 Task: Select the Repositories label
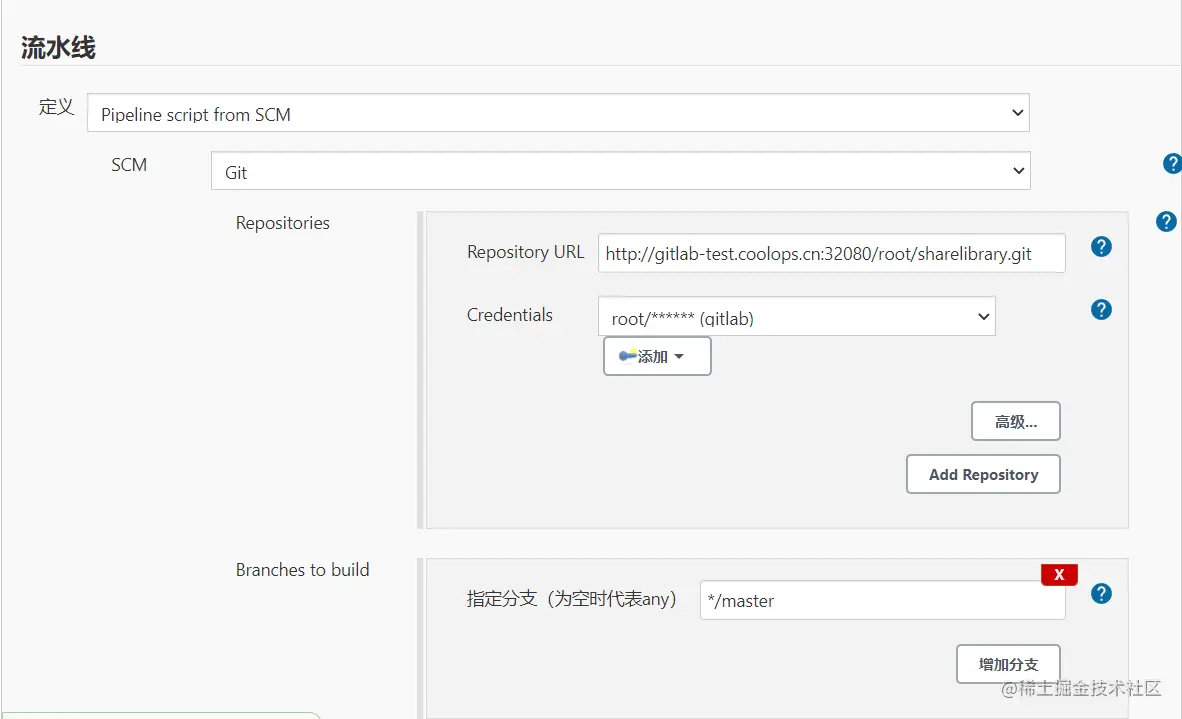coord(283,223)
